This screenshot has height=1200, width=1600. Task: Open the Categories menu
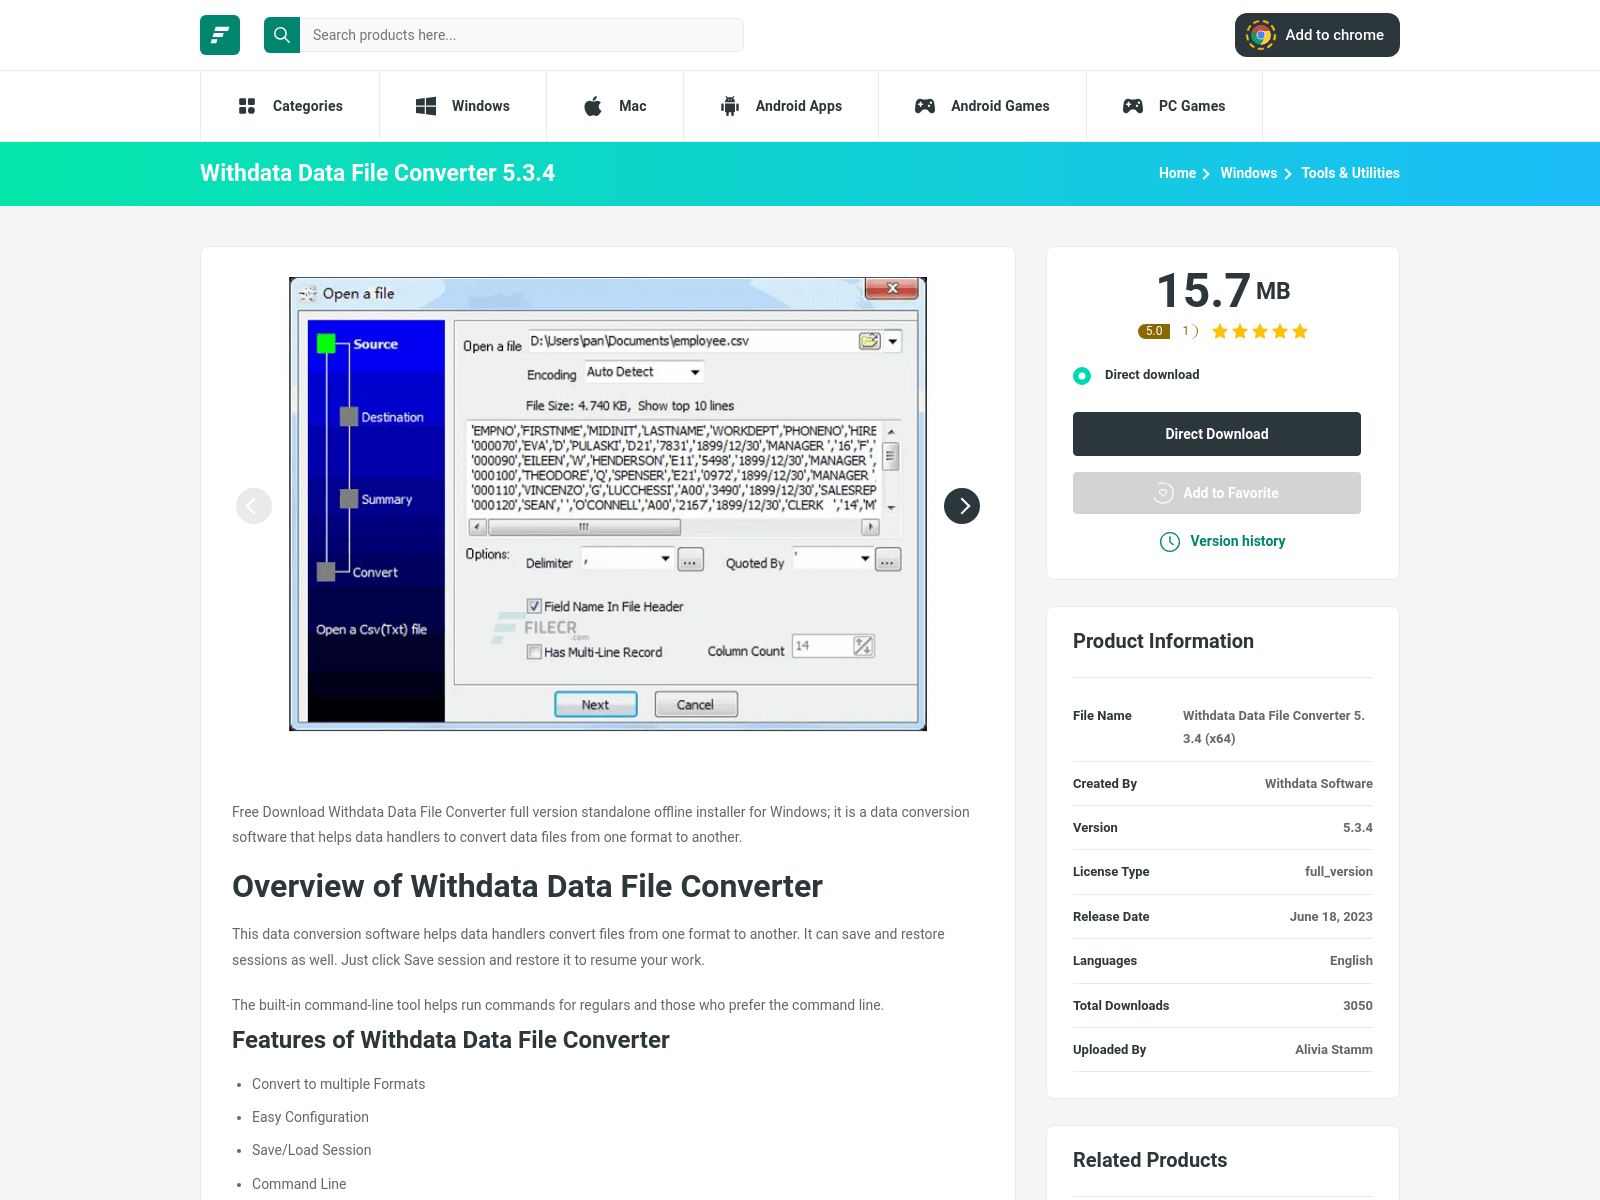[290, 106]
